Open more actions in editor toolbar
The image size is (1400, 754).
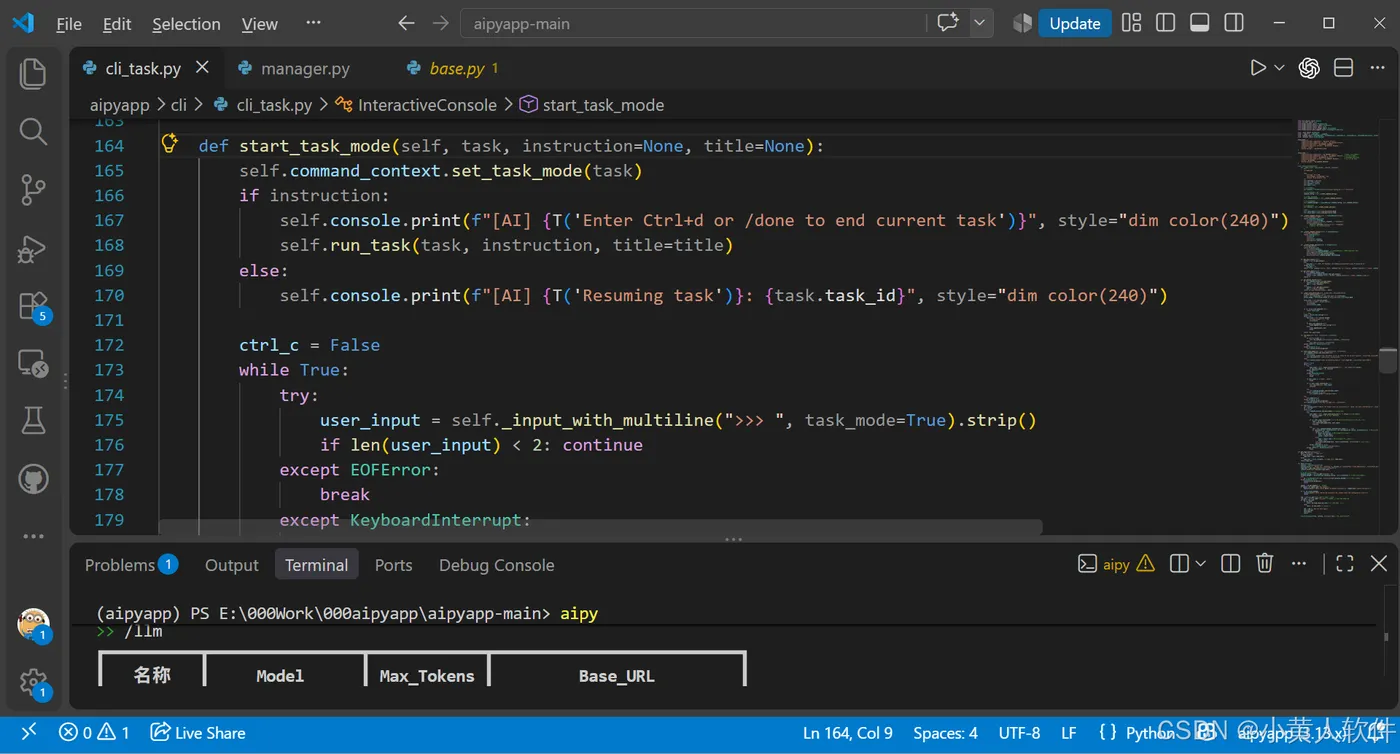(x=1378, y=68)
